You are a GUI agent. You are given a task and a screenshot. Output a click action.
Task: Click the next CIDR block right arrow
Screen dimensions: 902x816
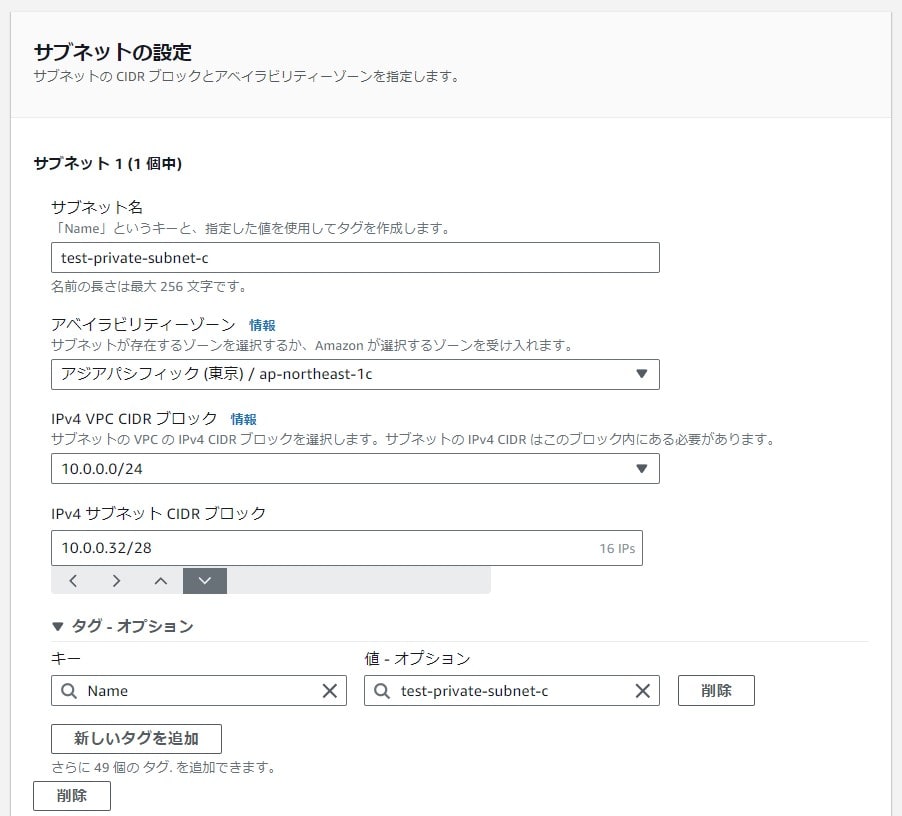(116, 581)
